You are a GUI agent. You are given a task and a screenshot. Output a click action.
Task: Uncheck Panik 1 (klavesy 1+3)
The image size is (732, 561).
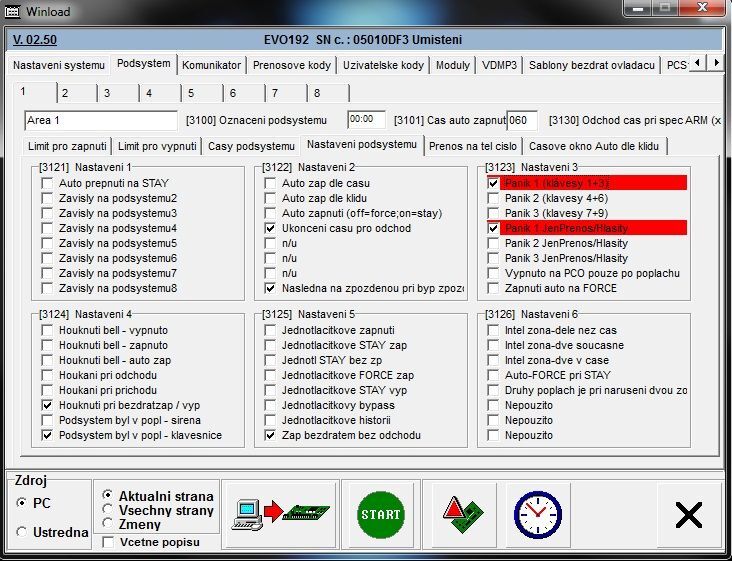coord(493,184)
